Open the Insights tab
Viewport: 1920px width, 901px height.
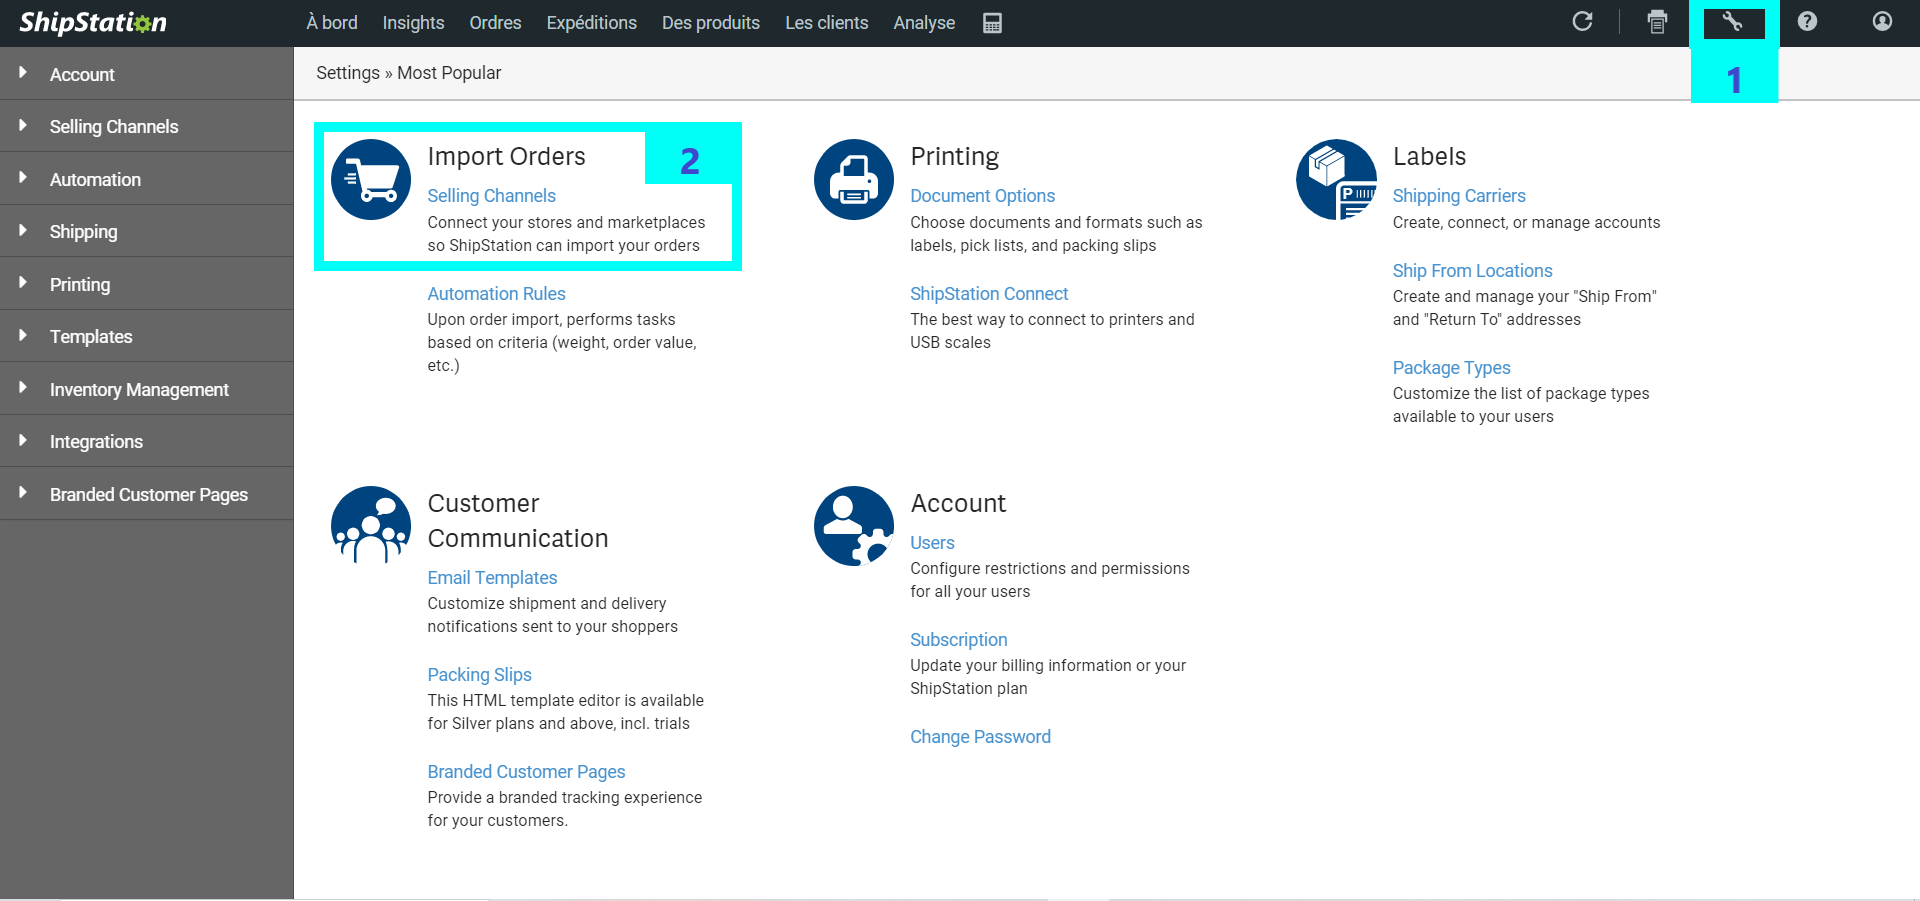coord(413,22)
